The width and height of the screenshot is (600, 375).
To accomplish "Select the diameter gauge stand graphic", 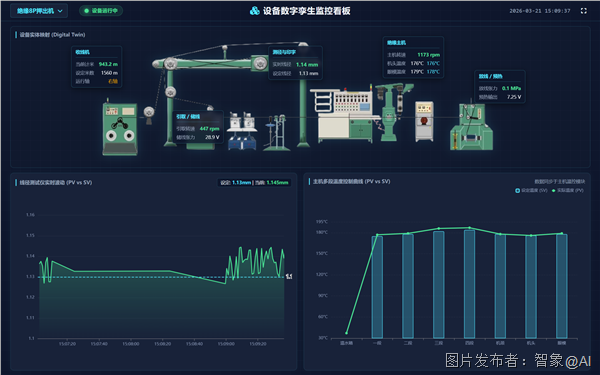I will 276,132.
